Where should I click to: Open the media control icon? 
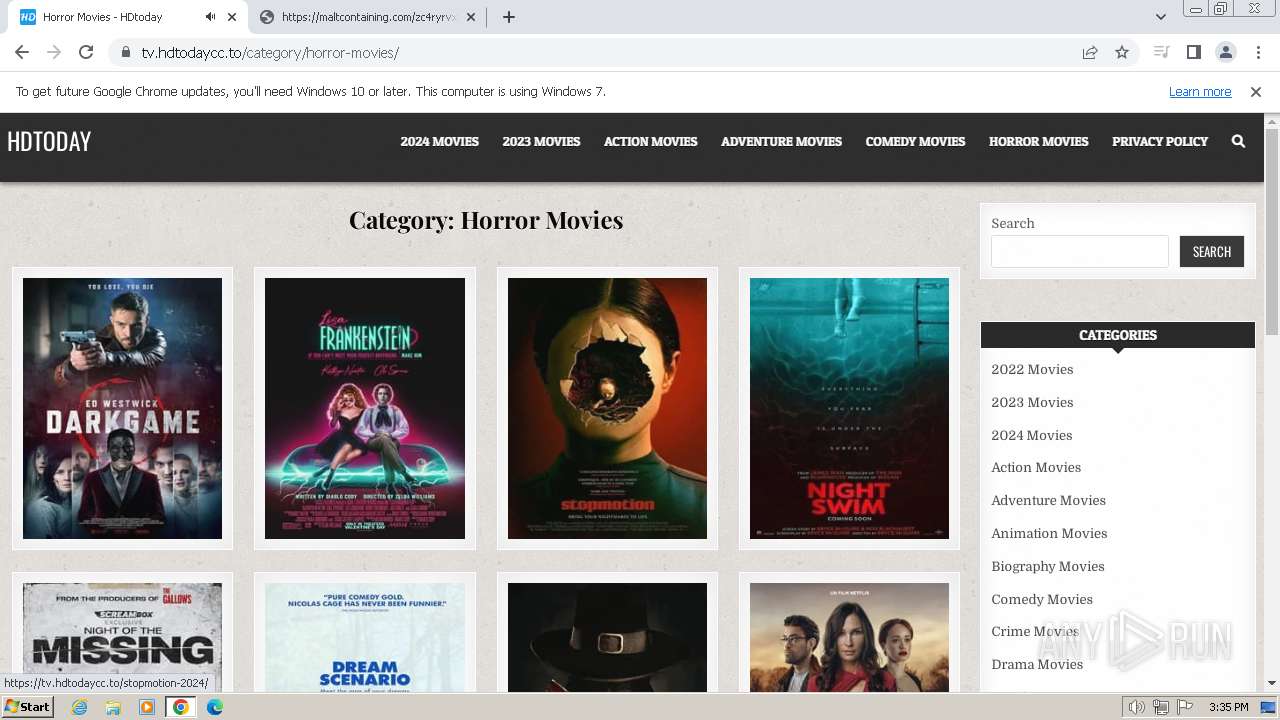pyautogui.click(x=1161, y=53)
